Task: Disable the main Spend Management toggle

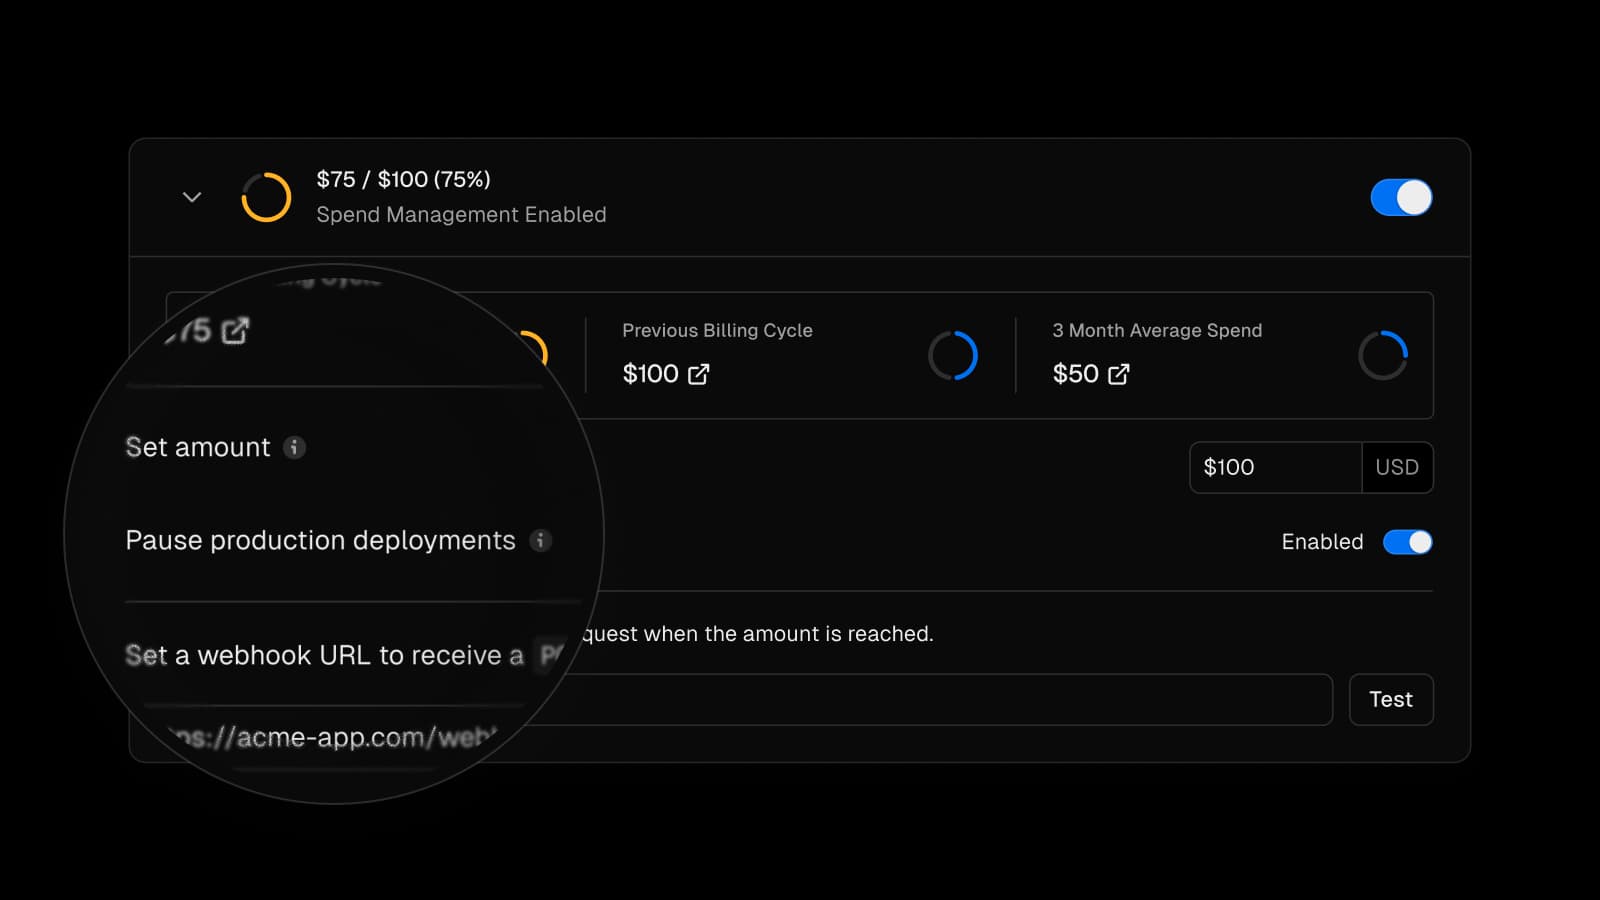Action: click(1400, 197)
